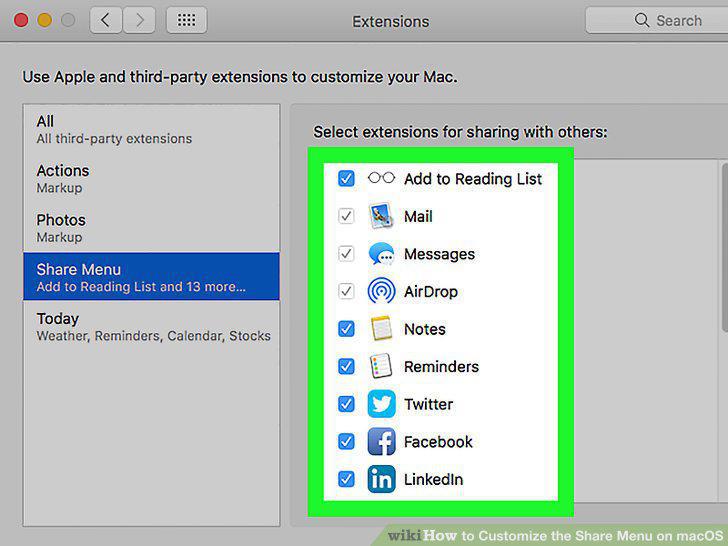Click the Messages label text

pos(439,254)
